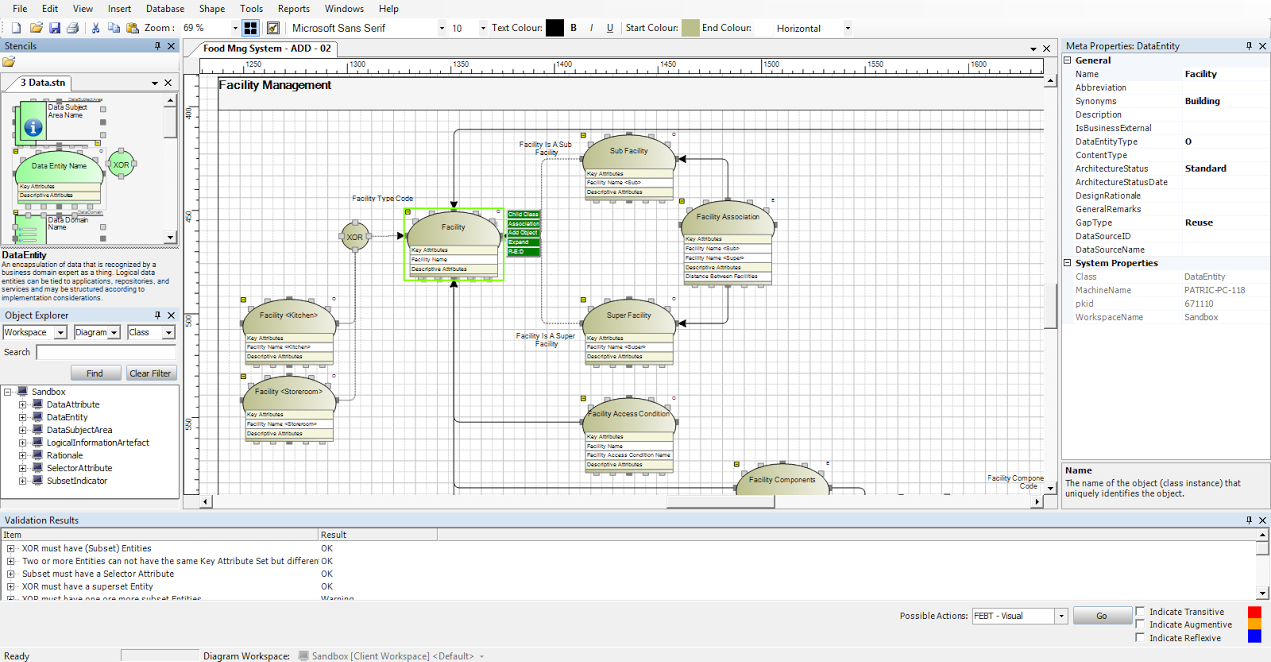Click the Print toolbar icon

coord(72,28)
